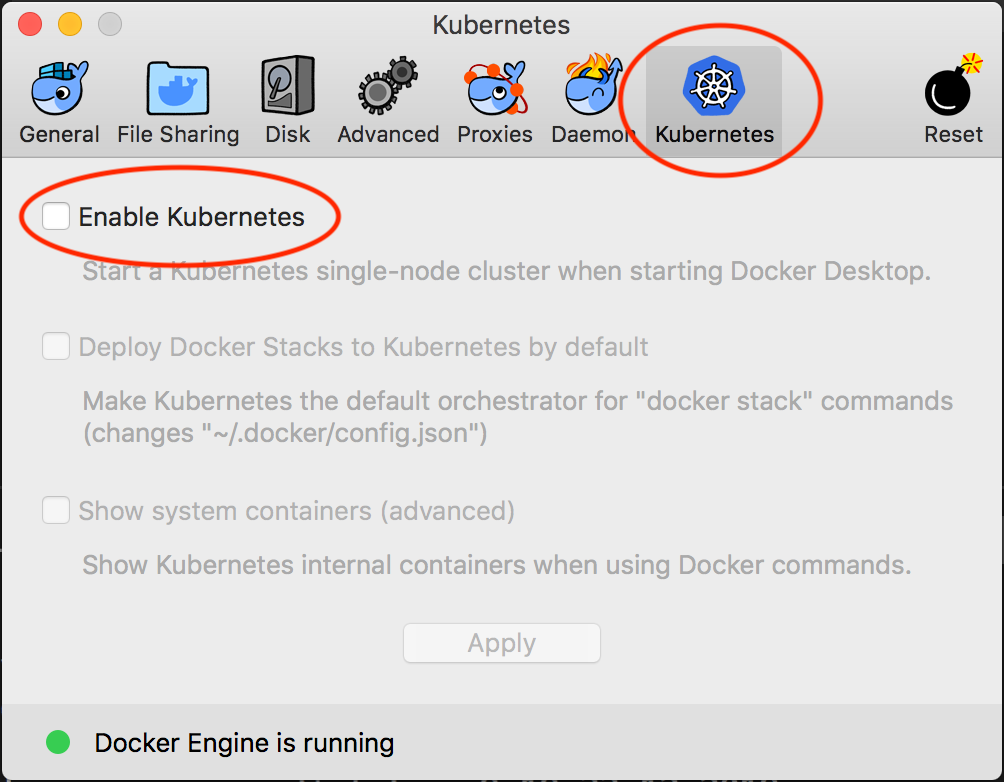This screenshot has width=1004, height=782.
Task: Select the Kubernetes helm wheel icon
Action: [713, 85]
